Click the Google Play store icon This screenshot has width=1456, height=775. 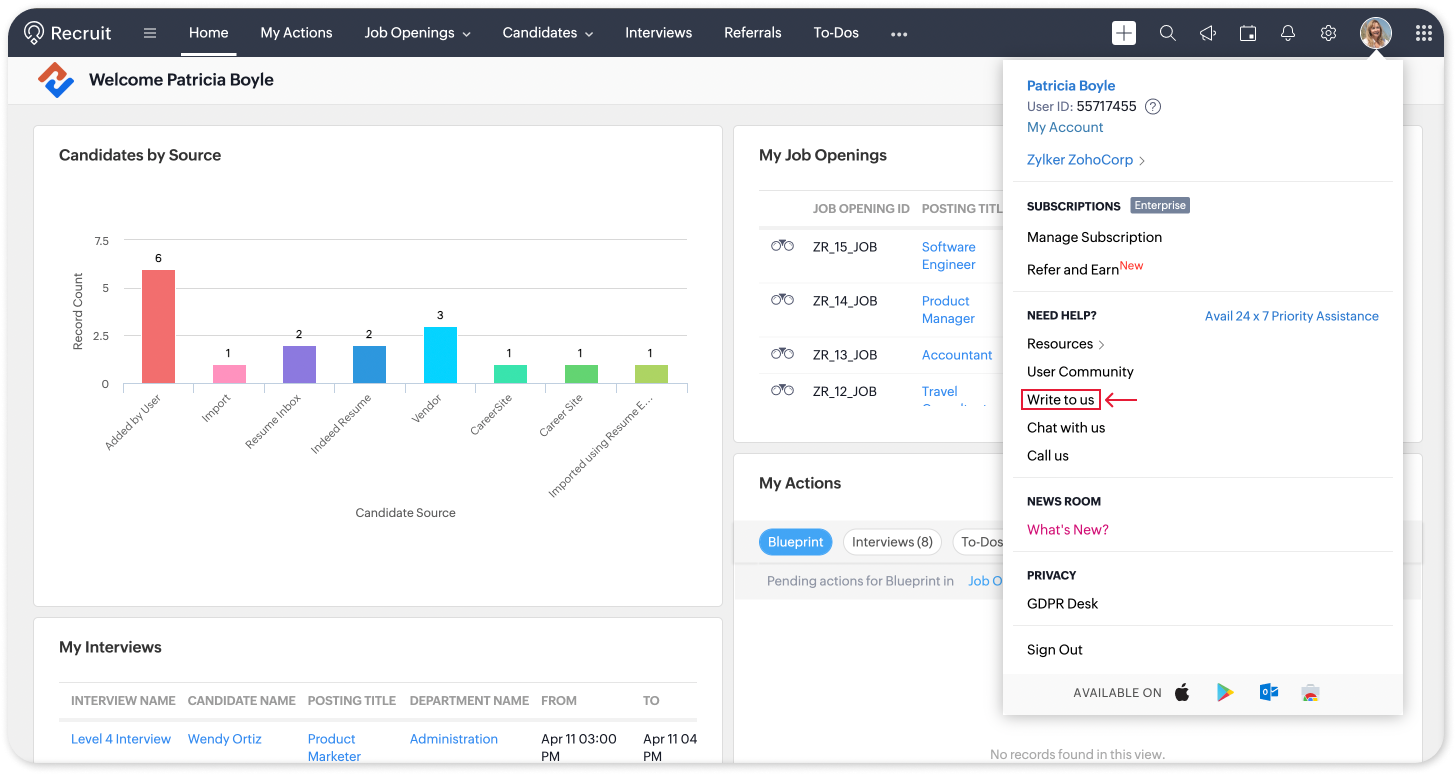(x=1225, y=693)
